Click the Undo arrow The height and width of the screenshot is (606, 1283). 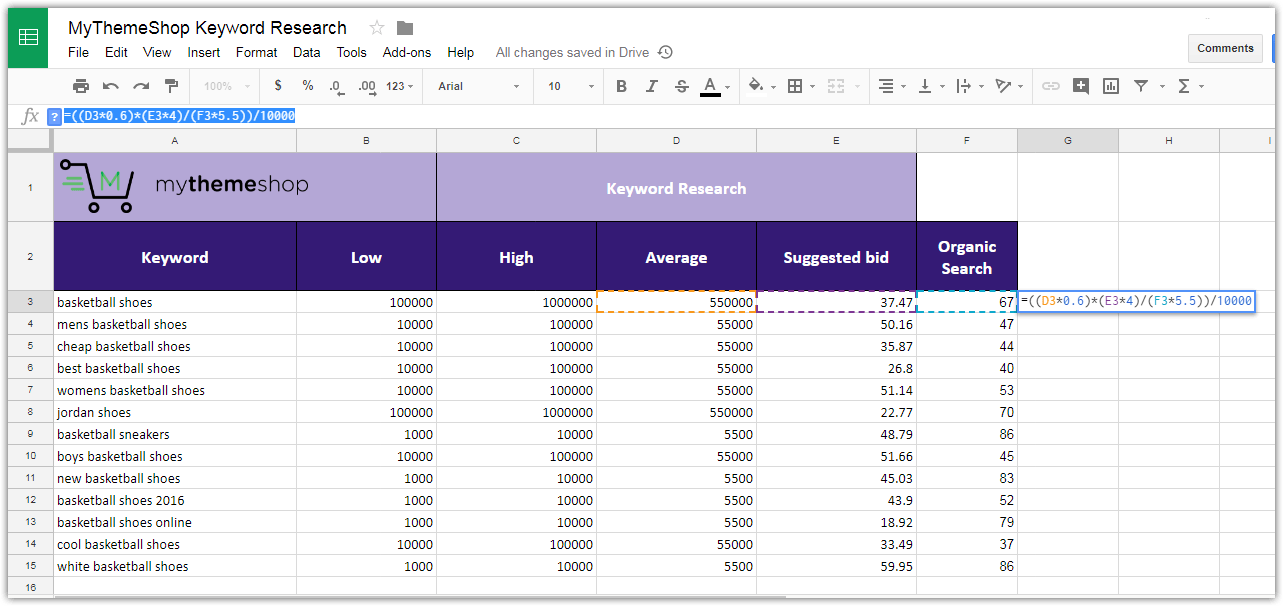point(111,86)
